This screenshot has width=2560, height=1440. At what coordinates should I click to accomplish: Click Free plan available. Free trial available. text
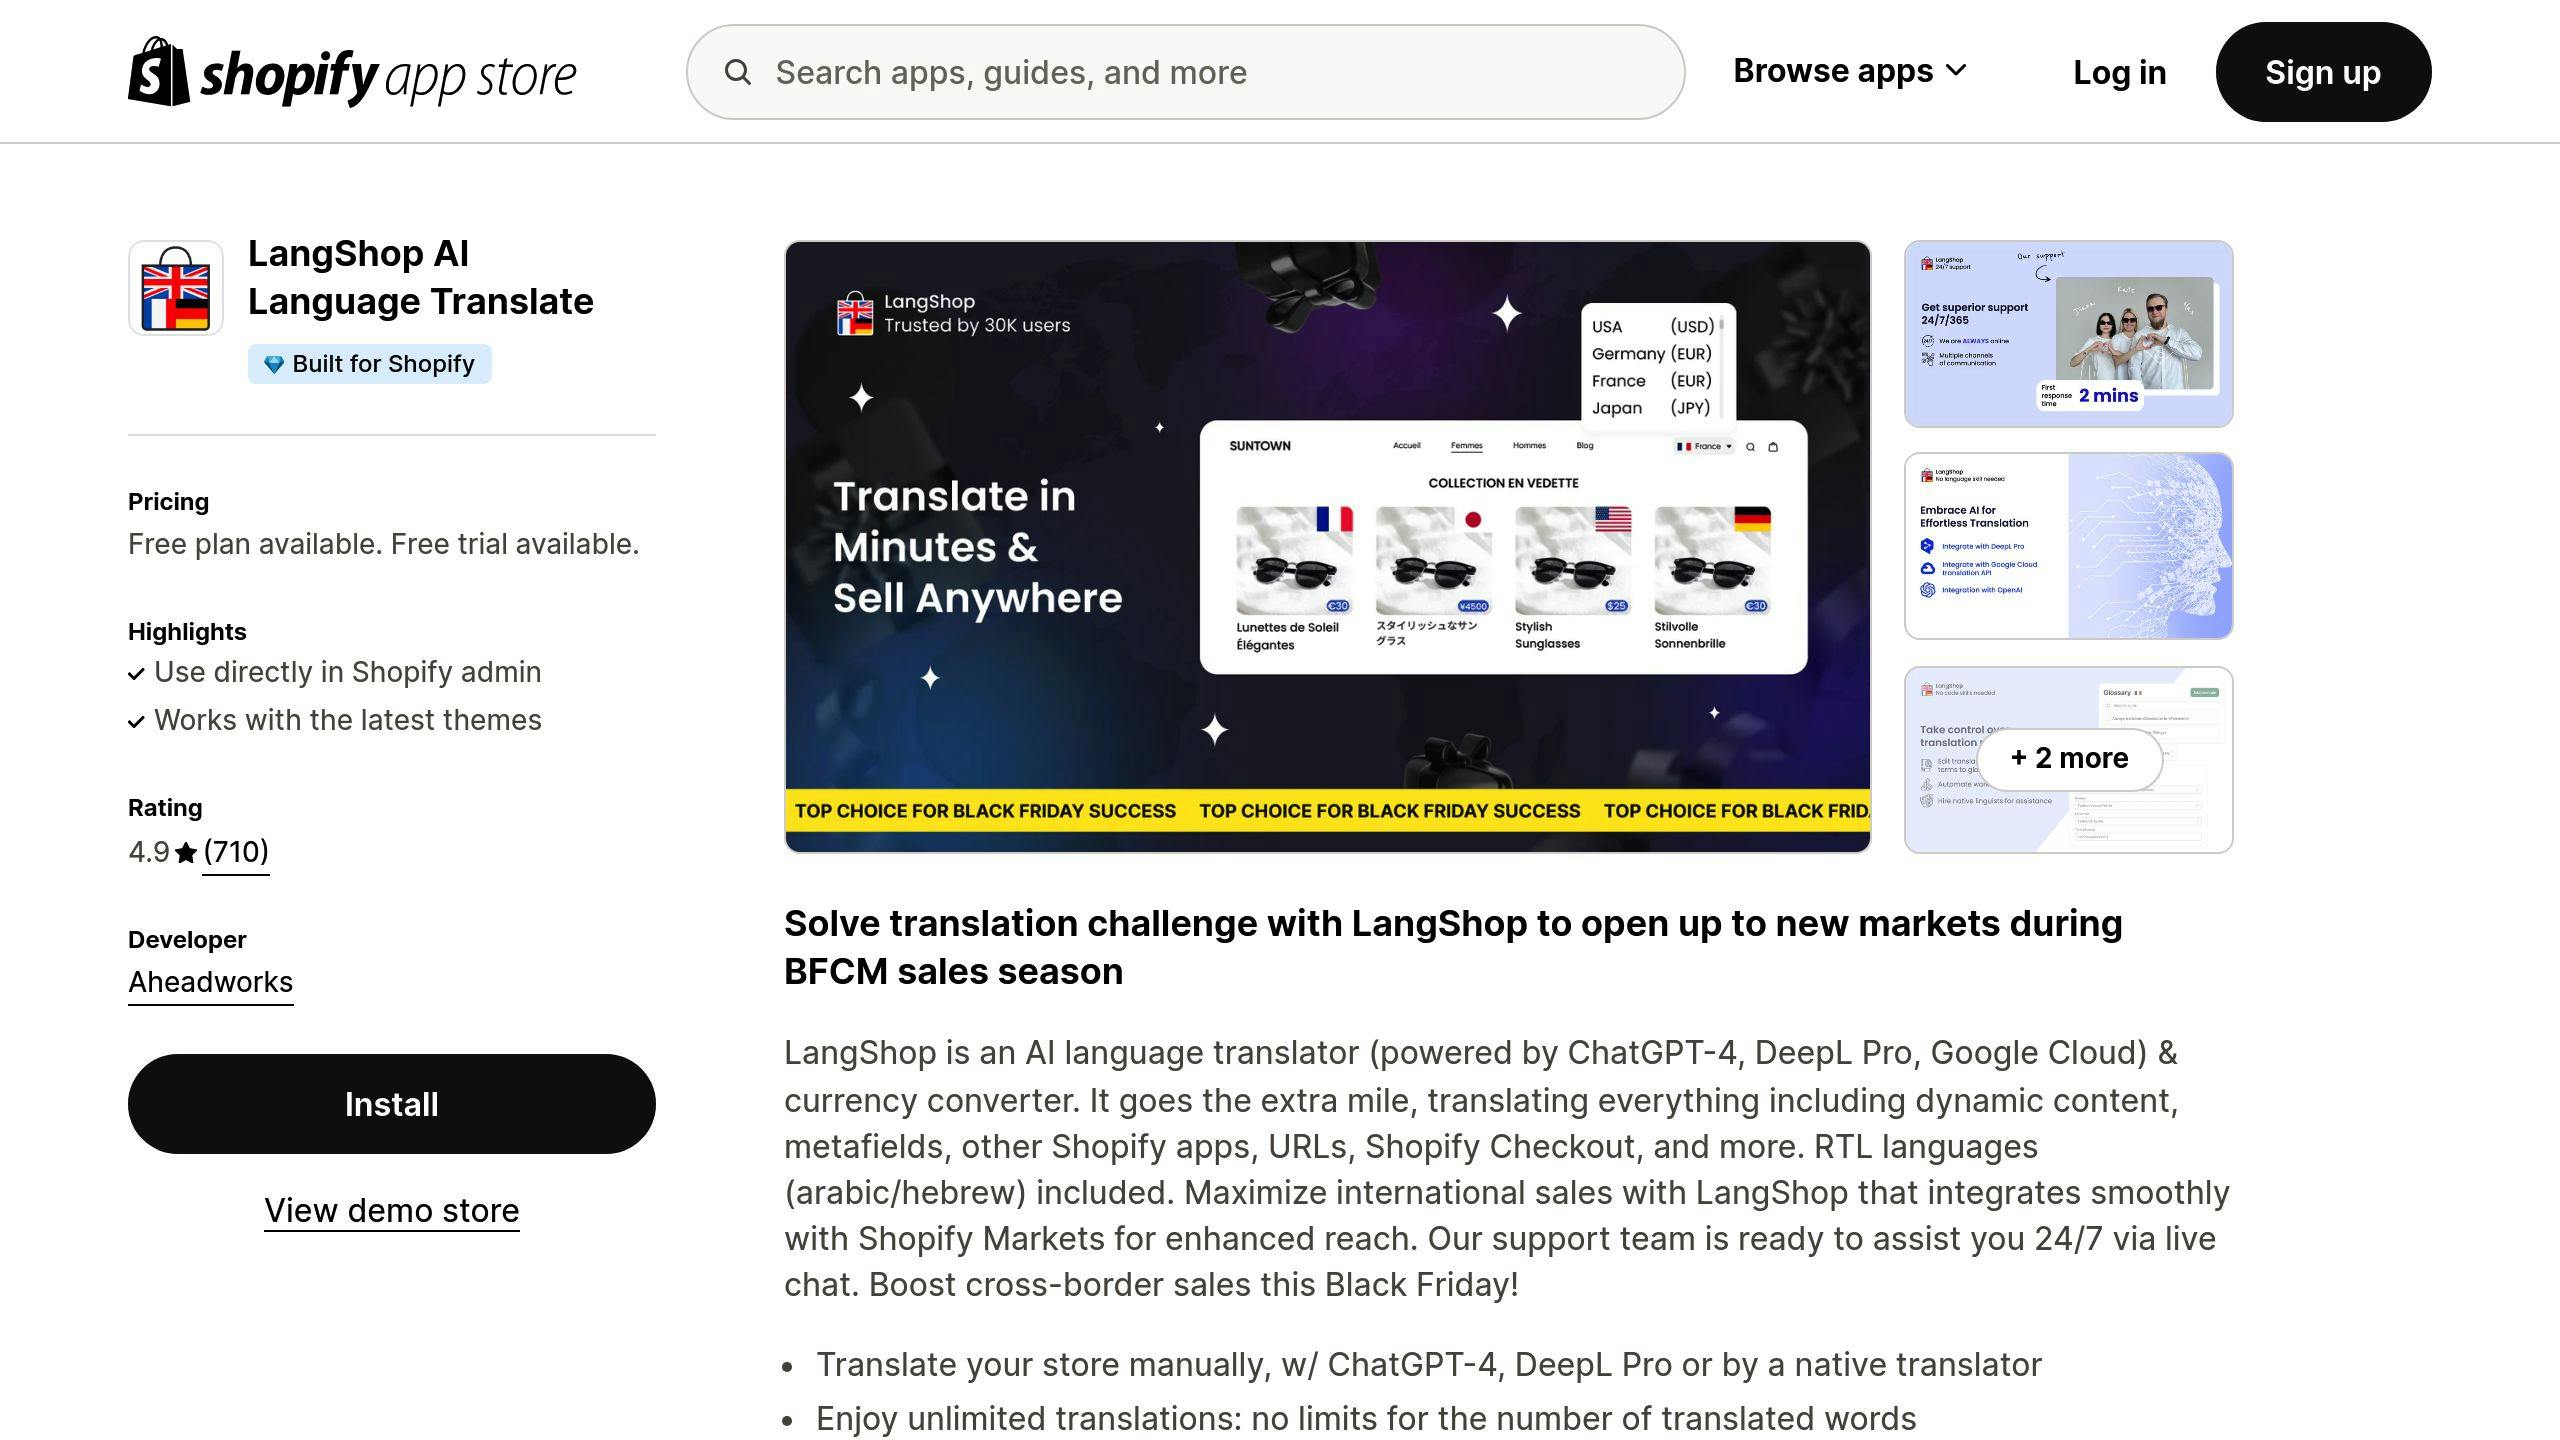coord(384,544)
